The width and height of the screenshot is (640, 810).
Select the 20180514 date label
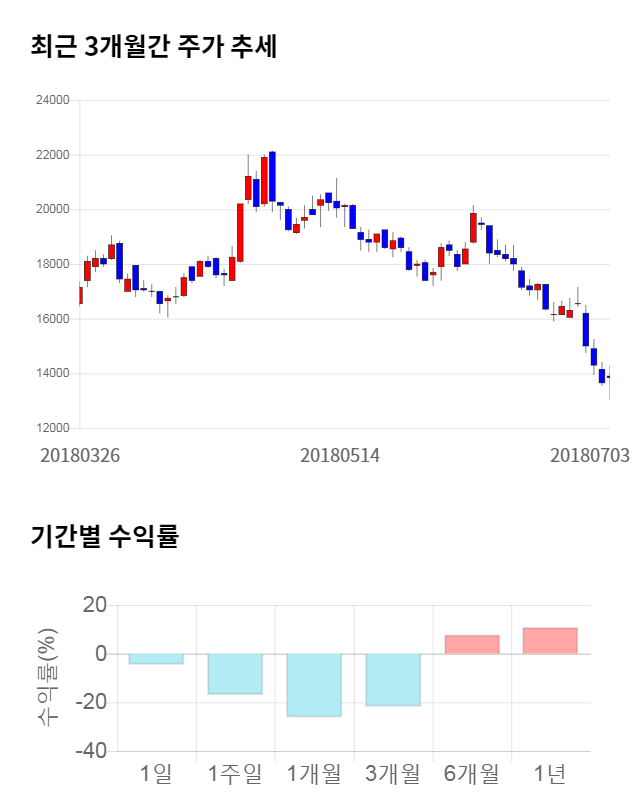coord(340,455)
